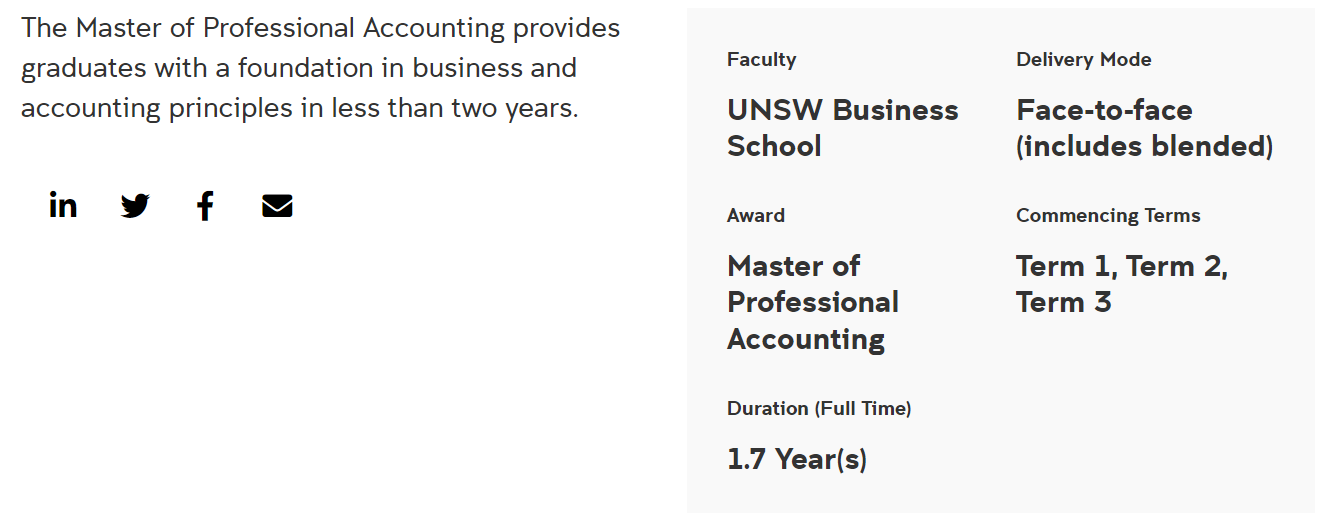Click the '(includes blended)' text
Screen dimensions: 1320x513
coord(1145,147)
